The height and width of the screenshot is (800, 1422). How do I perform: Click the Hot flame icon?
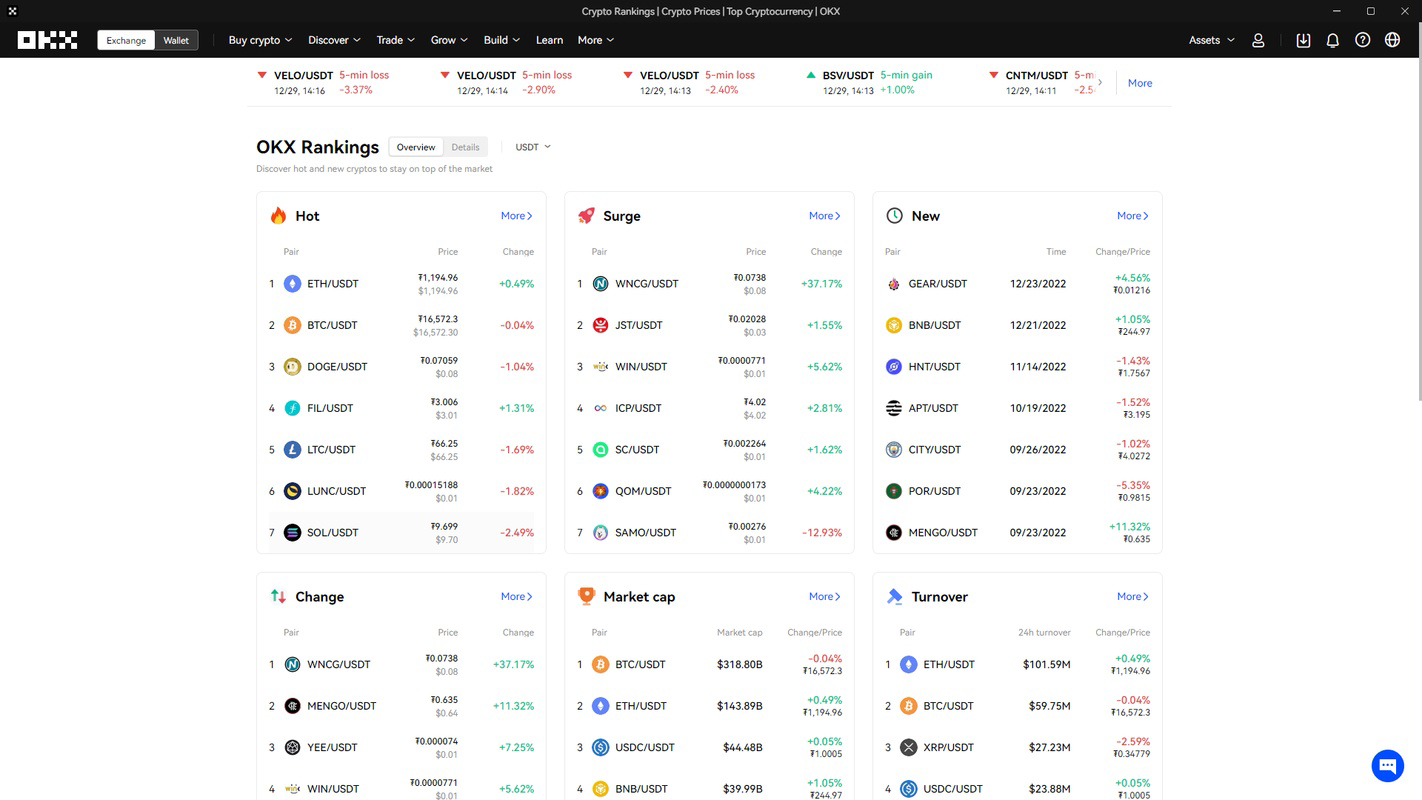(x=278, y=215)
